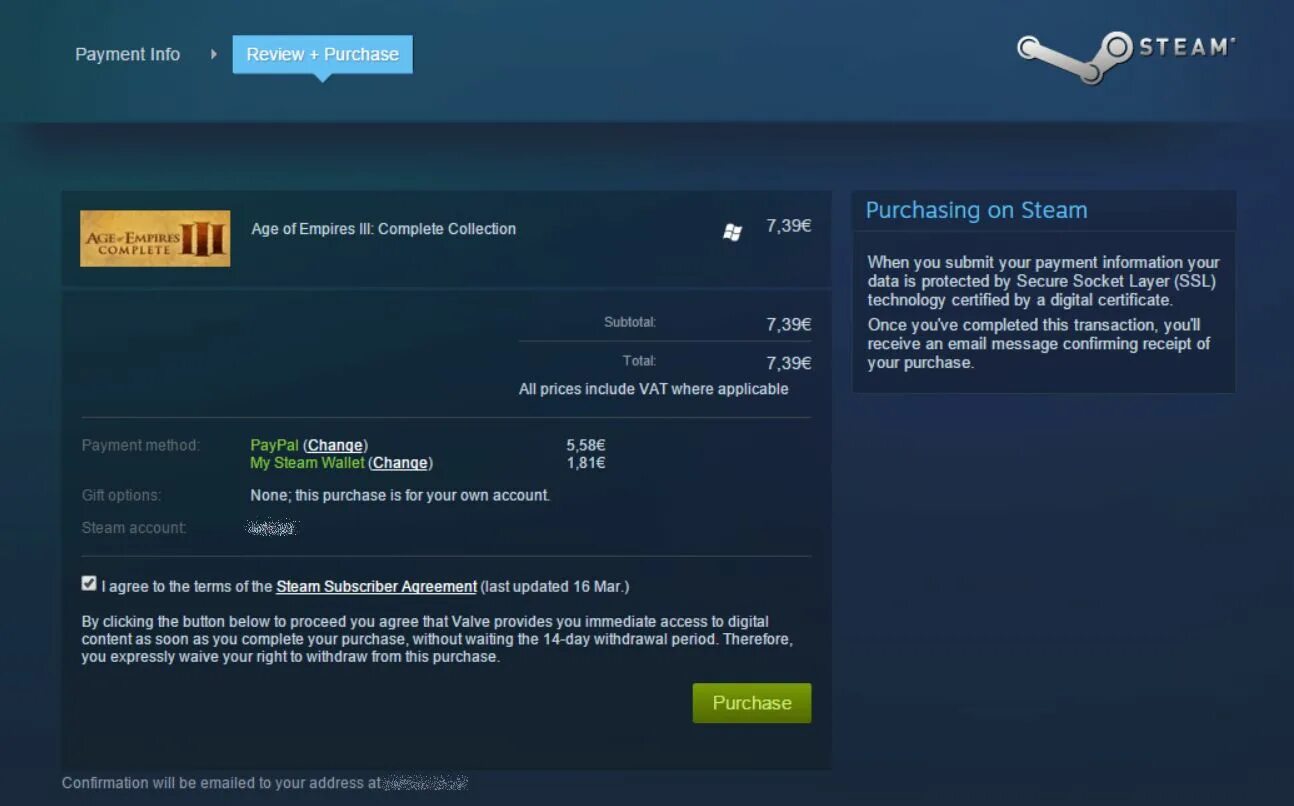This screenshot has height=806, width=1294.
Task: Click the Steam logo
Action: point(1126,56)
